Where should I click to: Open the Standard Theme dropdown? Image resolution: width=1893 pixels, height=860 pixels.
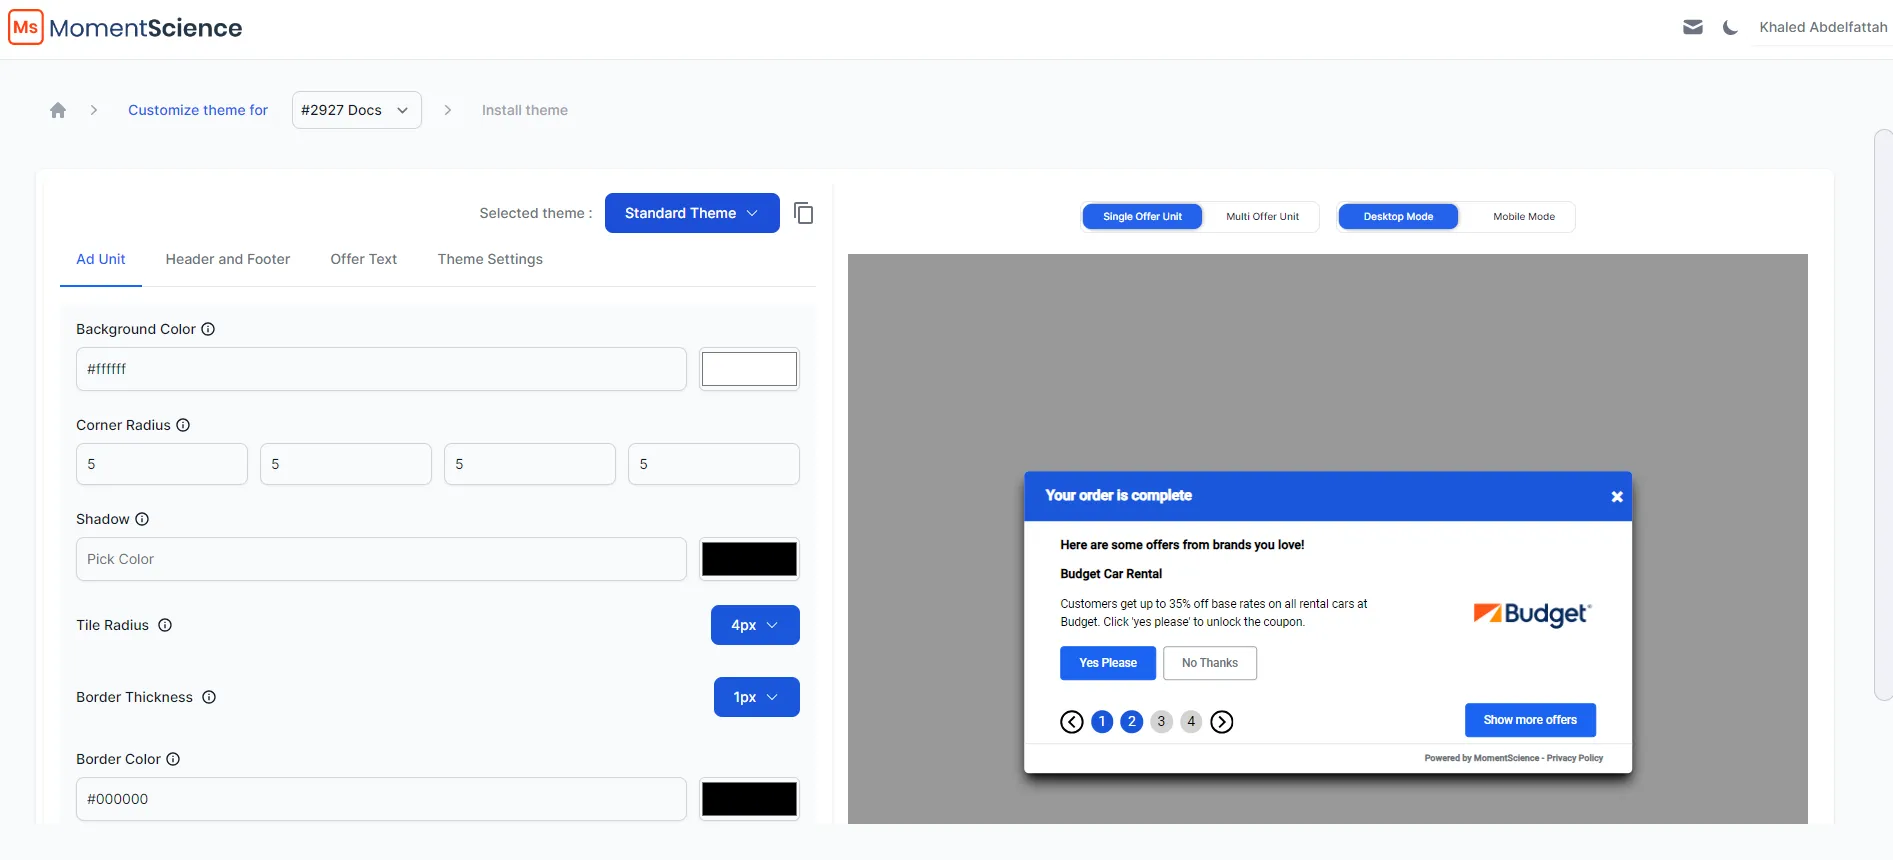[x=692, y=213]
